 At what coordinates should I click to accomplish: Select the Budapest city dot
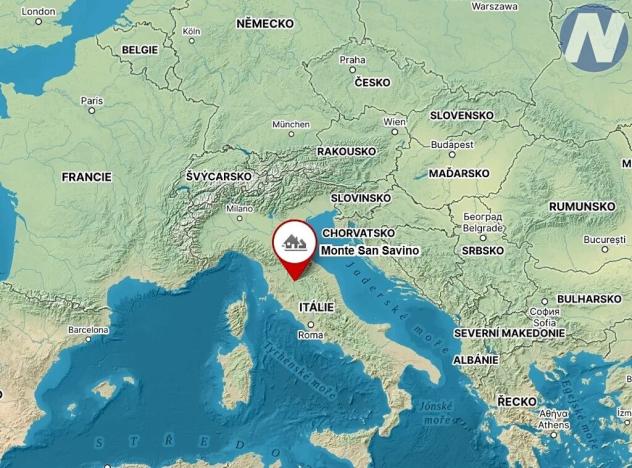452,154
